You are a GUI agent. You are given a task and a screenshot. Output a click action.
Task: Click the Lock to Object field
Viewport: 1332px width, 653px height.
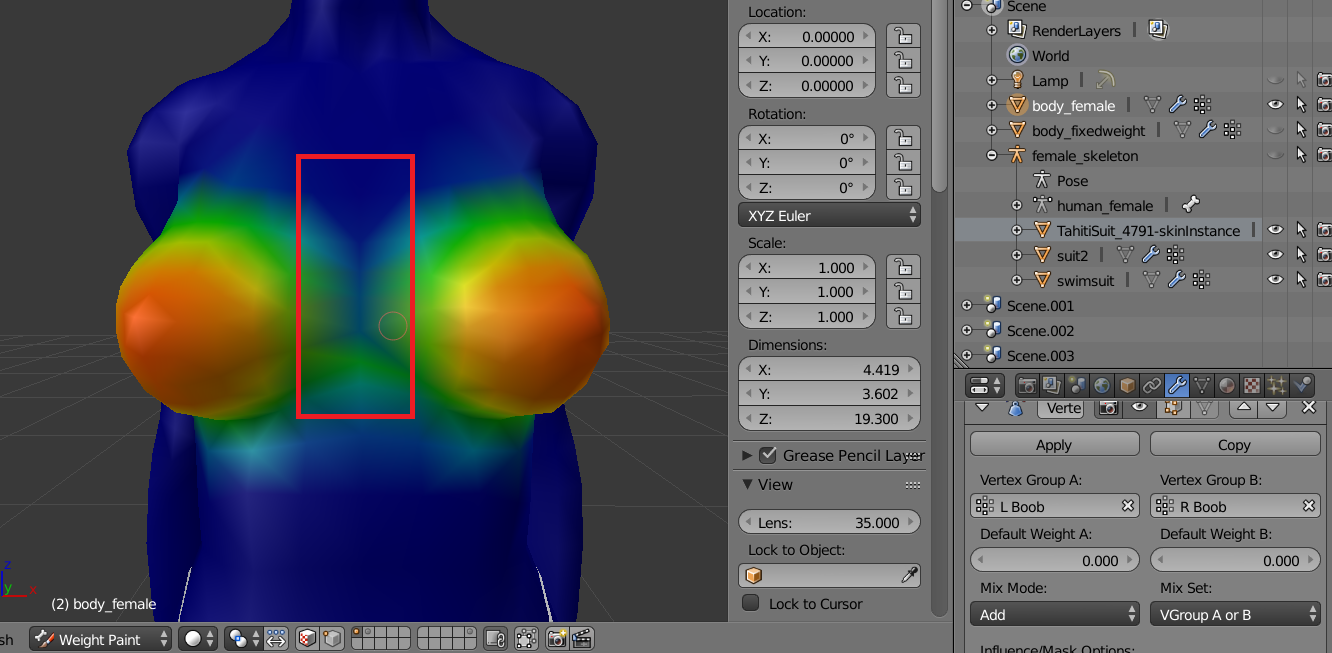click(829, 575)
